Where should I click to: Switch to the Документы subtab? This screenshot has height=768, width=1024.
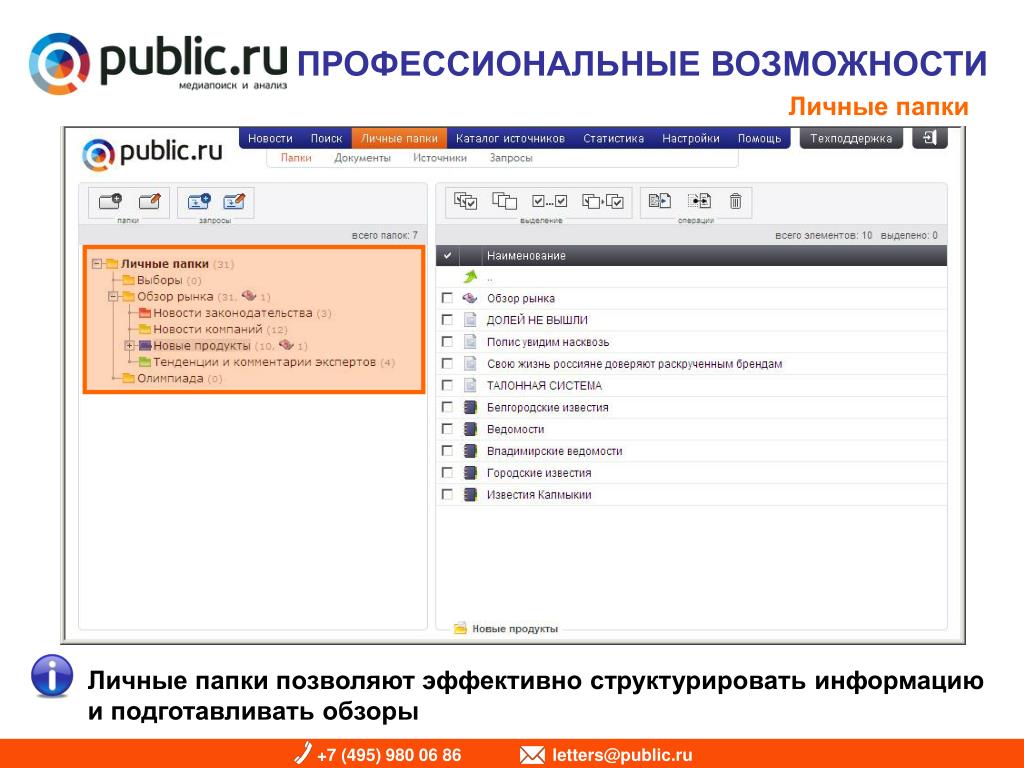pos(362,158)
